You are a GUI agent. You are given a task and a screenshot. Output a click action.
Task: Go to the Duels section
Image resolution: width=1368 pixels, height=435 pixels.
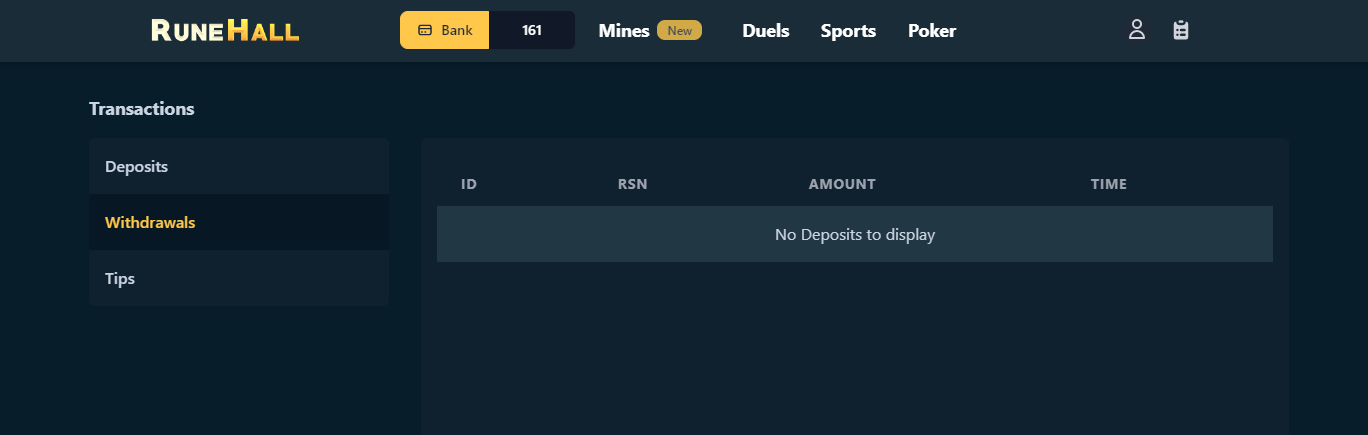click(765, 31)
